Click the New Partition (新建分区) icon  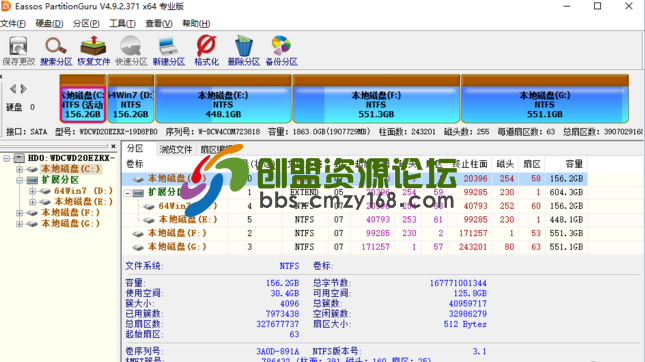169,51
